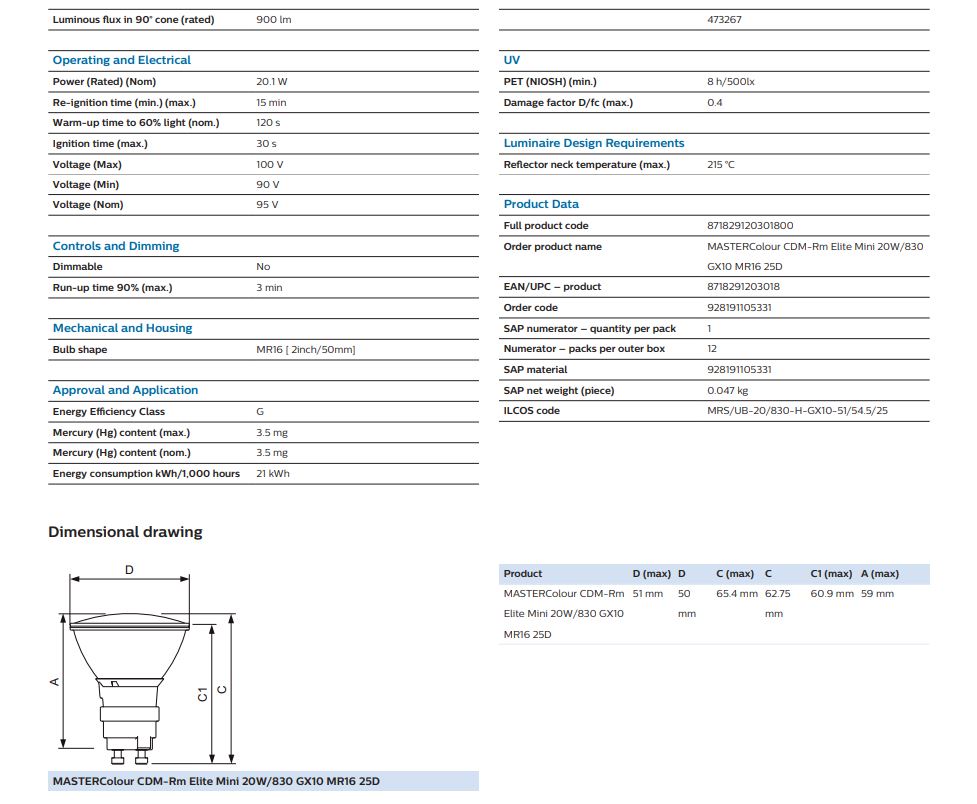Click the lamp dimensional drawing image
Viewport: 977px width, 804px height.
(143, 664)
